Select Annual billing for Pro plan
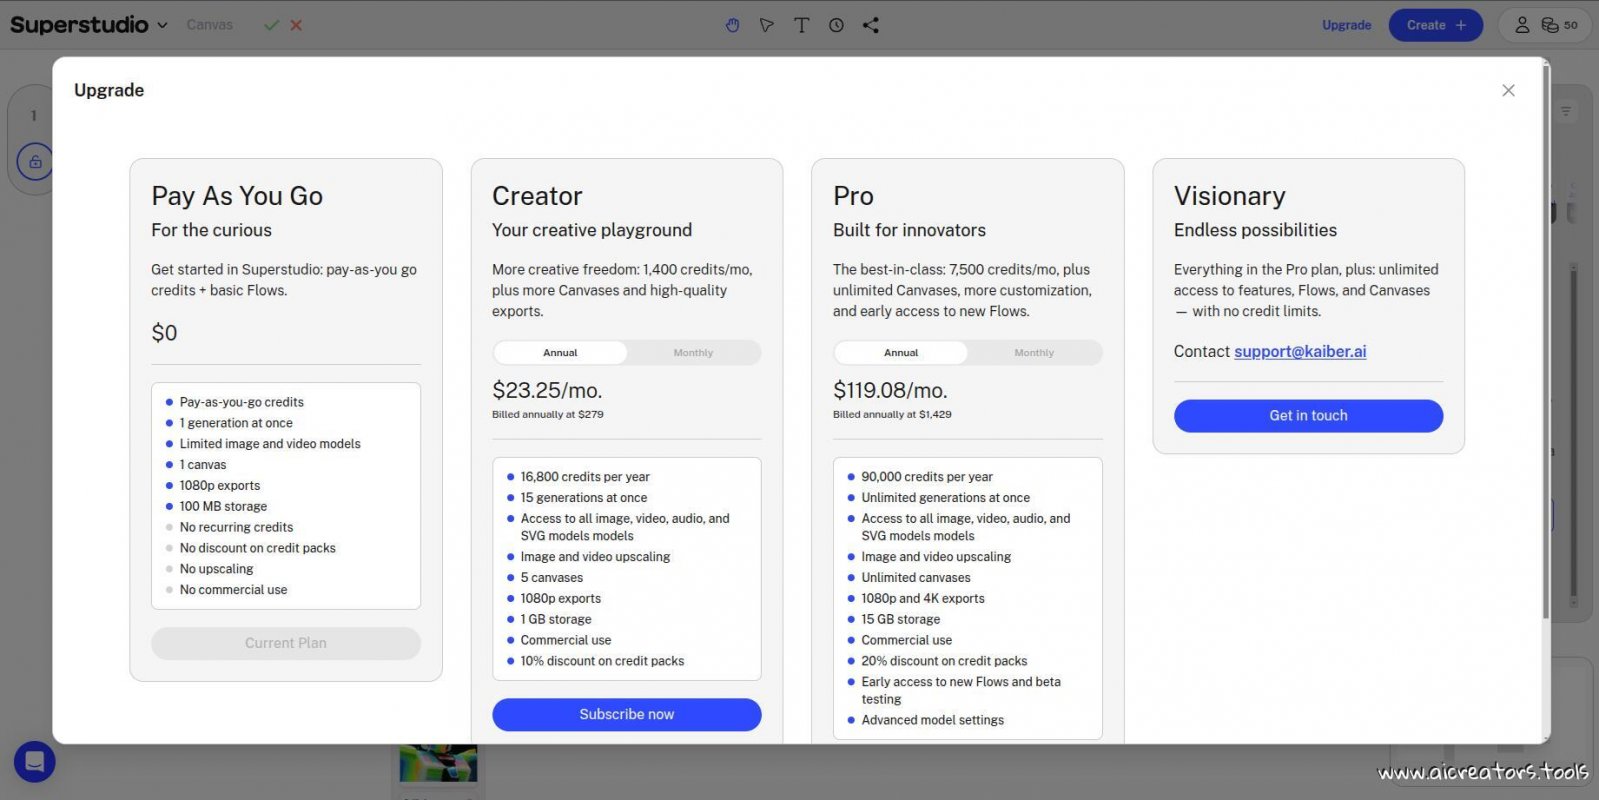The width and height of the screenshot is (1599, 800). 901,353
